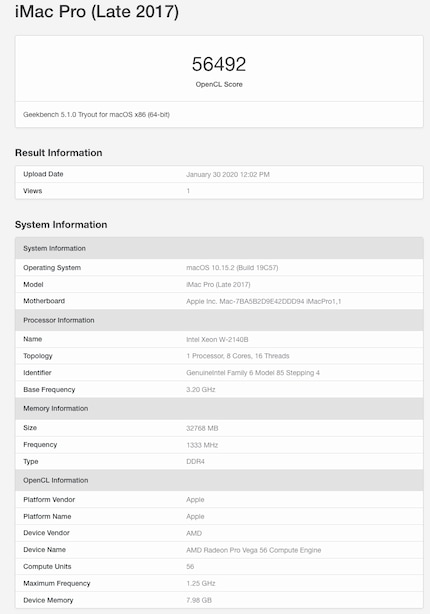The width and height of the screenshot is (430, 614).
Task: Click the large System Information heading
Action: click(x=61, y=225)
